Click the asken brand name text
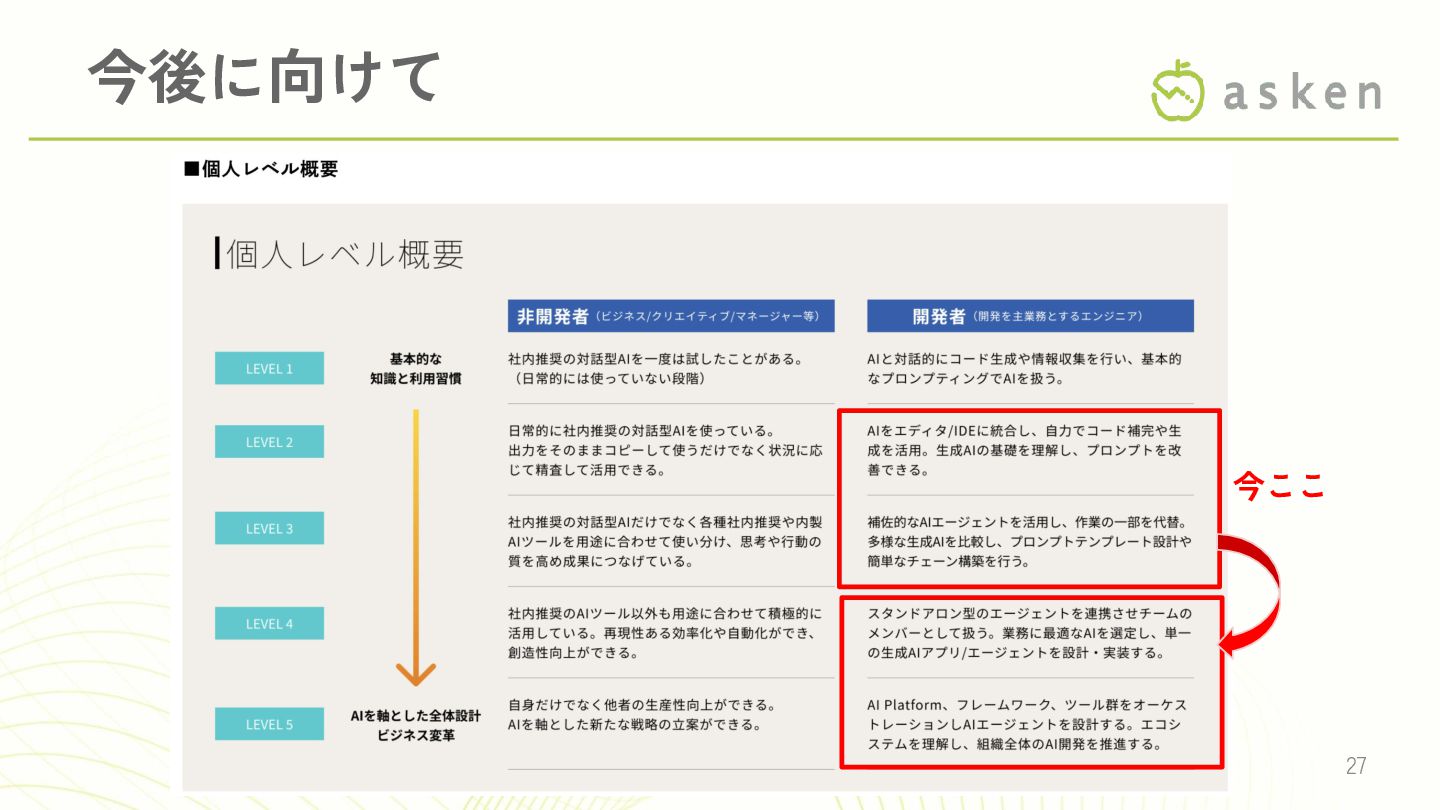Viewport: 1440px width, 810px height. click(1303, 93)
